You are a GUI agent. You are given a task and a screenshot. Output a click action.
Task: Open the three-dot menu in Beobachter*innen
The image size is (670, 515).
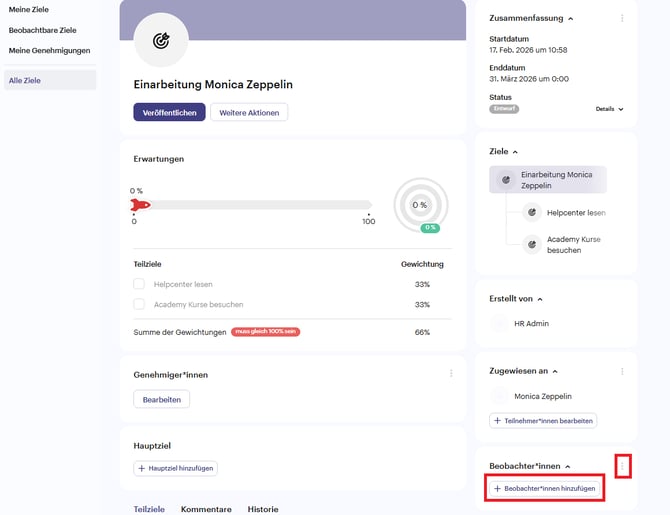pyautogui.click(x=623, y=466)
